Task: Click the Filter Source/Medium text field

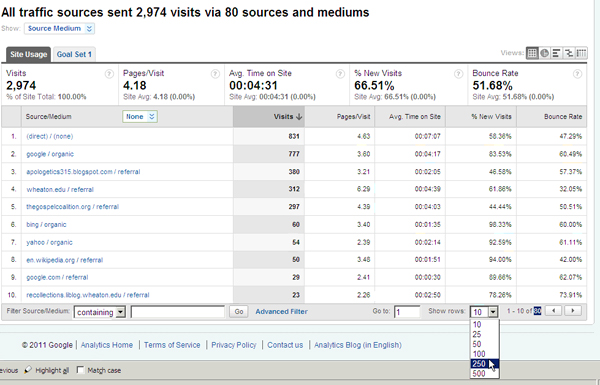Action: coord(178,312)
